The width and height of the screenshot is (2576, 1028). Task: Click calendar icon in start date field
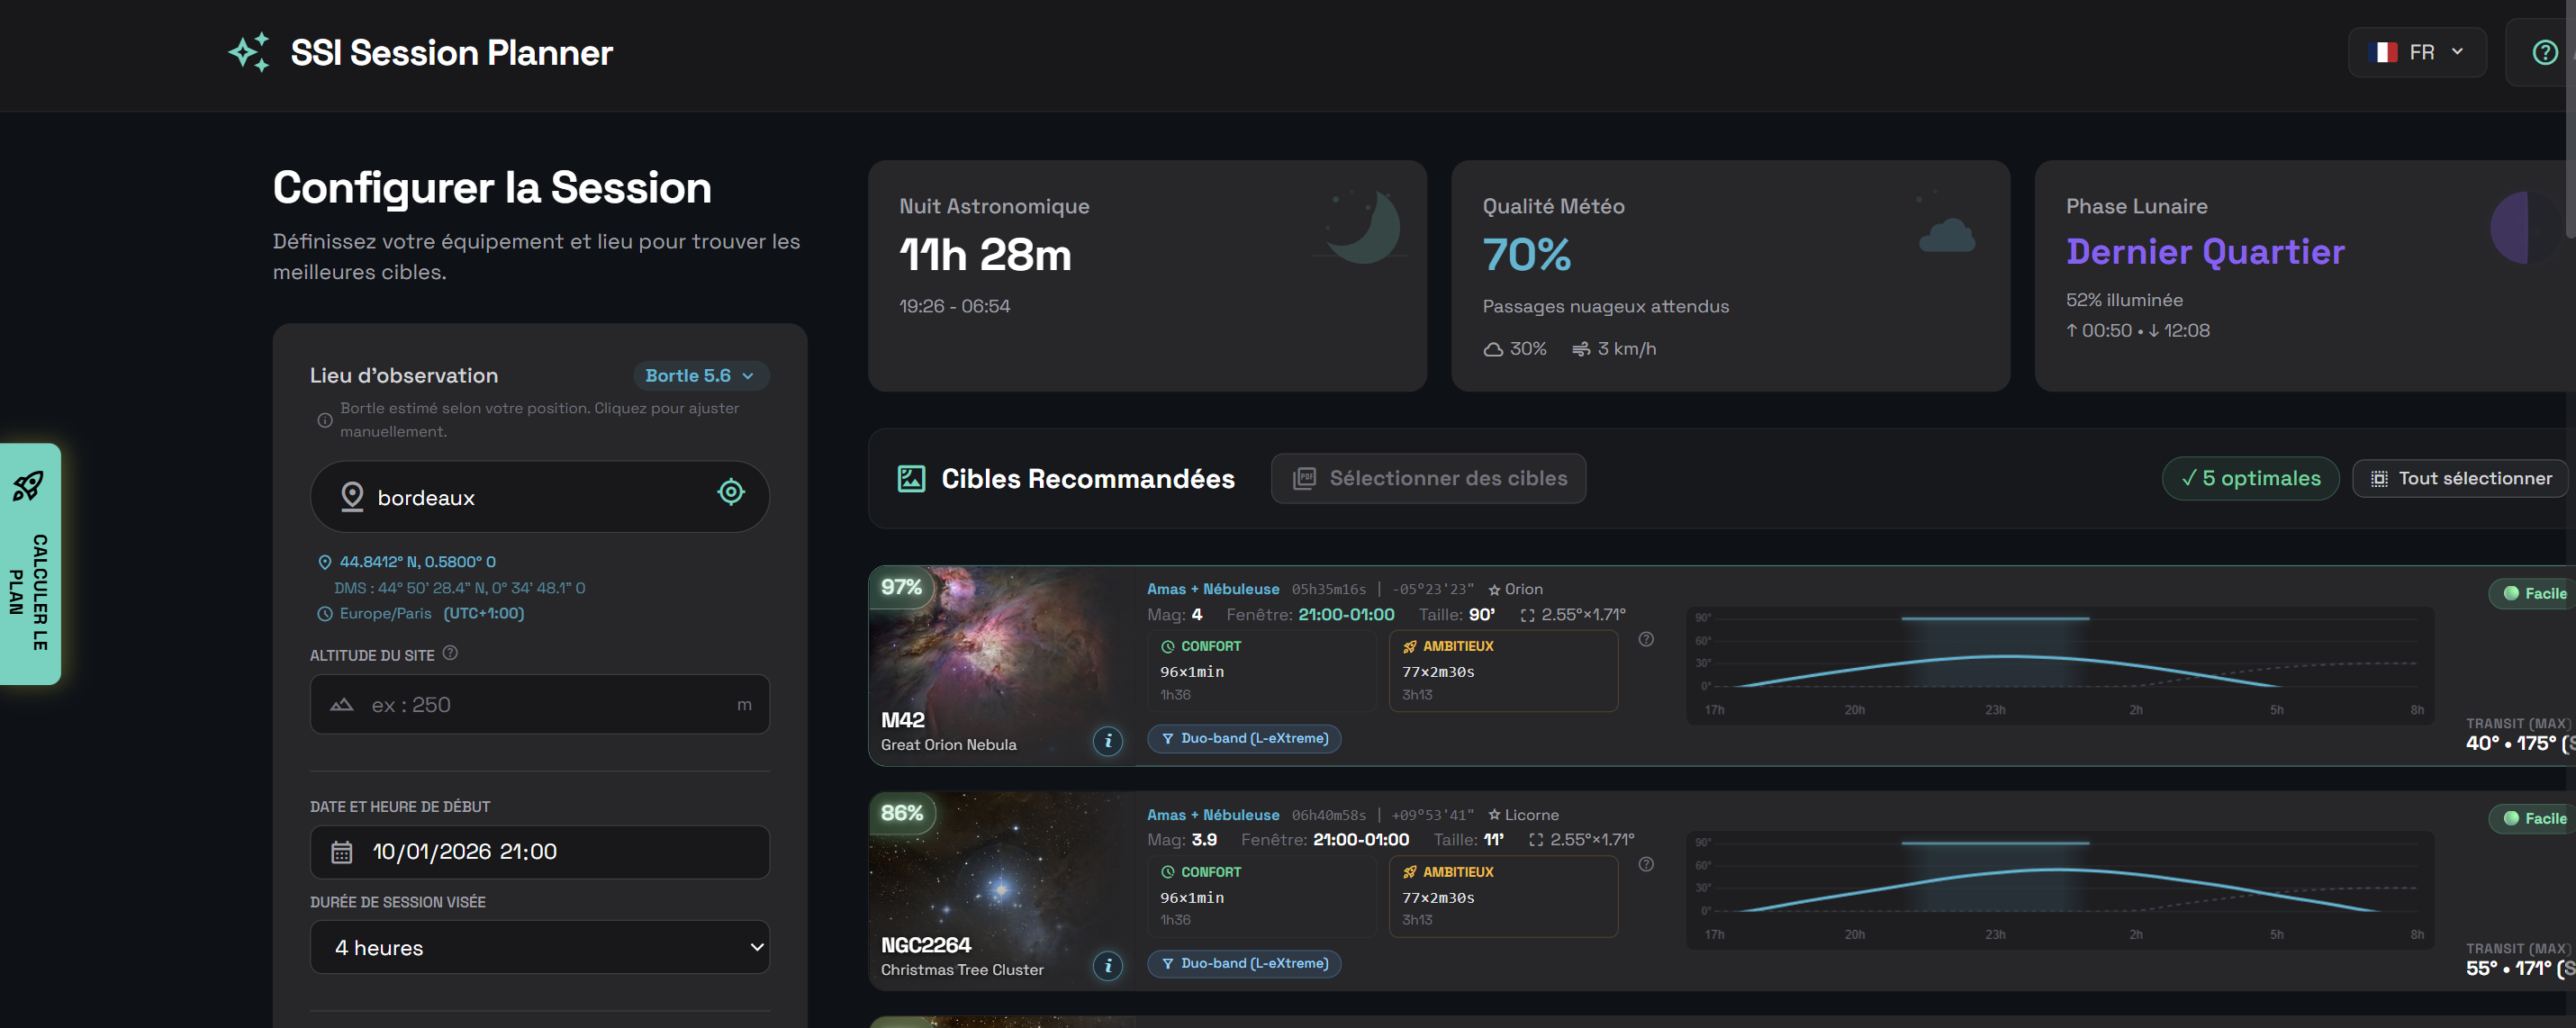click(x=342, y=852)
